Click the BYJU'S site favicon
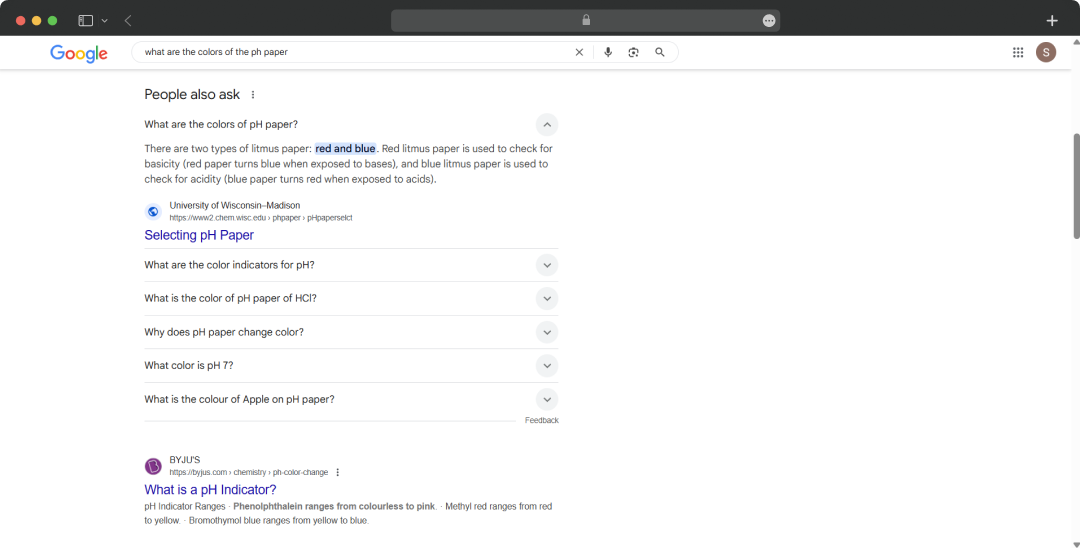The image size is (1080, 548). tap(153, 466)
